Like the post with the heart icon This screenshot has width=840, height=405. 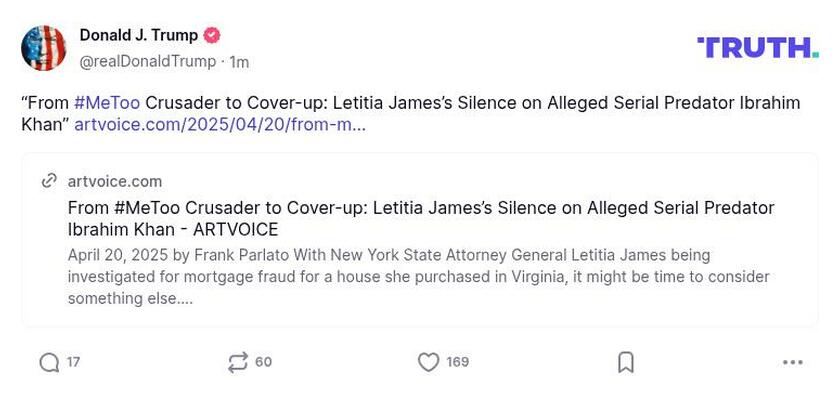point(428,362)
